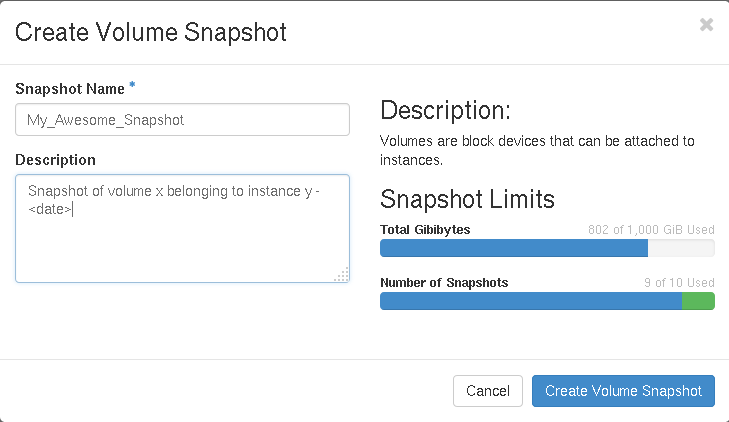Image resolution: width=729 pixels, height=422 pixels.
Task: Click the textarea resize grip handle
Action: click(x=342, y=275)
